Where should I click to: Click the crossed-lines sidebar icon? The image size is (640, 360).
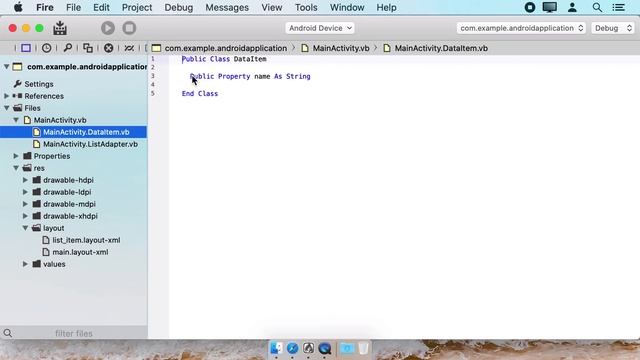tap(129, 48)
